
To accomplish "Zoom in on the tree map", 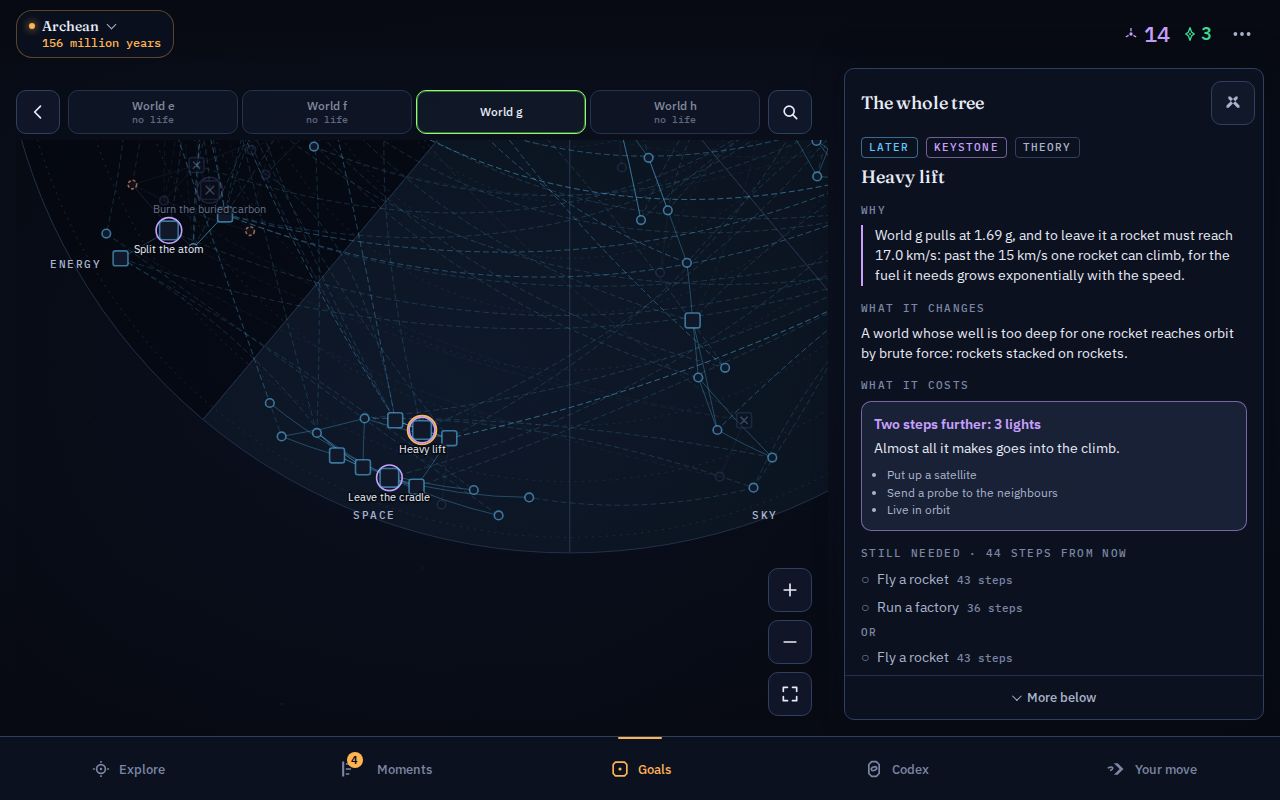I will click(x=790, y=590).
